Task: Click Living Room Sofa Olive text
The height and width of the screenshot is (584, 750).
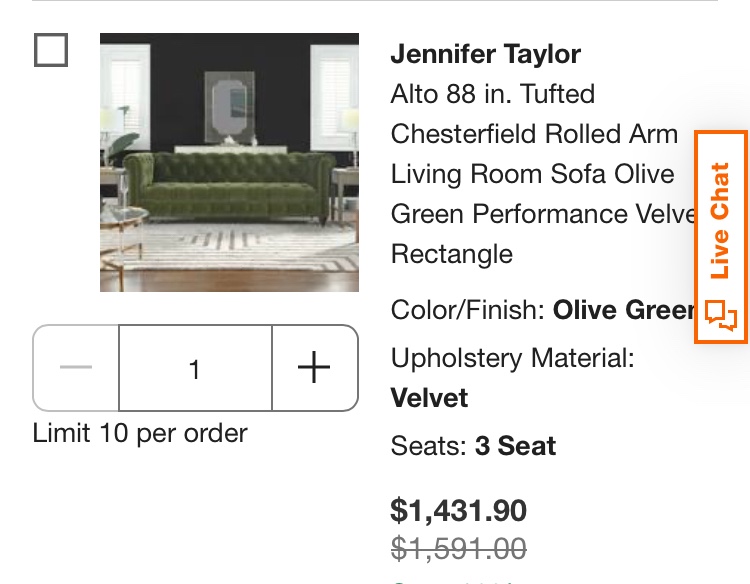Action: point(532,174)
